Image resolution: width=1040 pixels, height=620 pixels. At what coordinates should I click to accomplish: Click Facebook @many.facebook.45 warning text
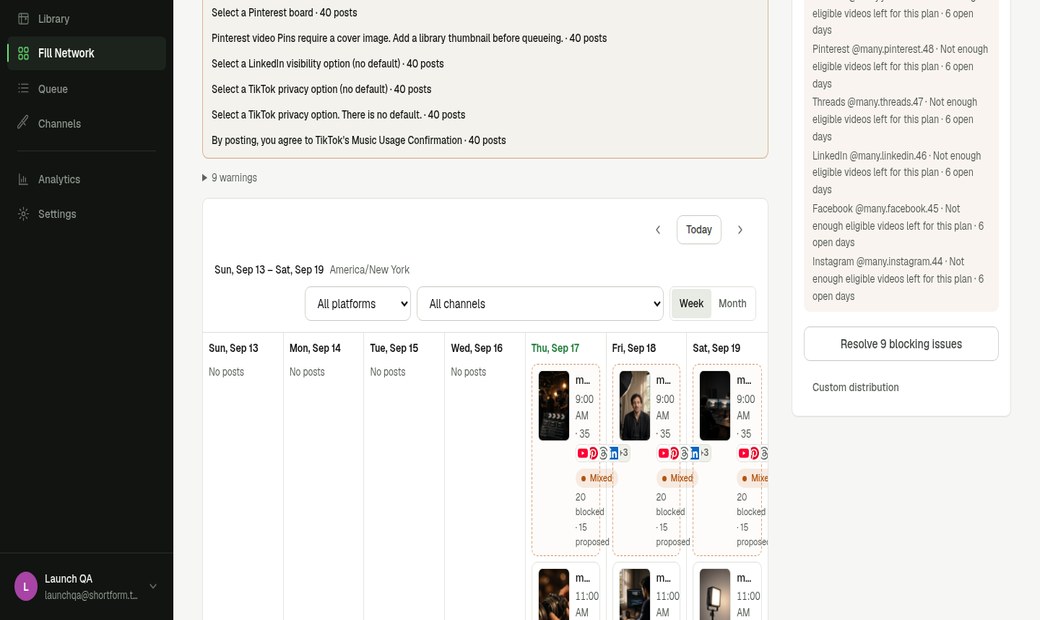click(898, 225)
